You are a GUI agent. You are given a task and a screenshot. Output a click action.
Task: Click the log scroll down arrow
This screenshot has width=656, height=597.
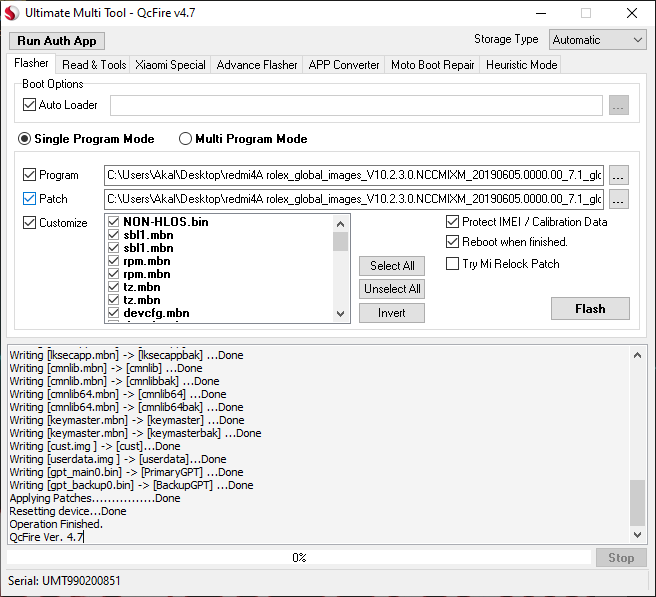[x=637, y=535]
